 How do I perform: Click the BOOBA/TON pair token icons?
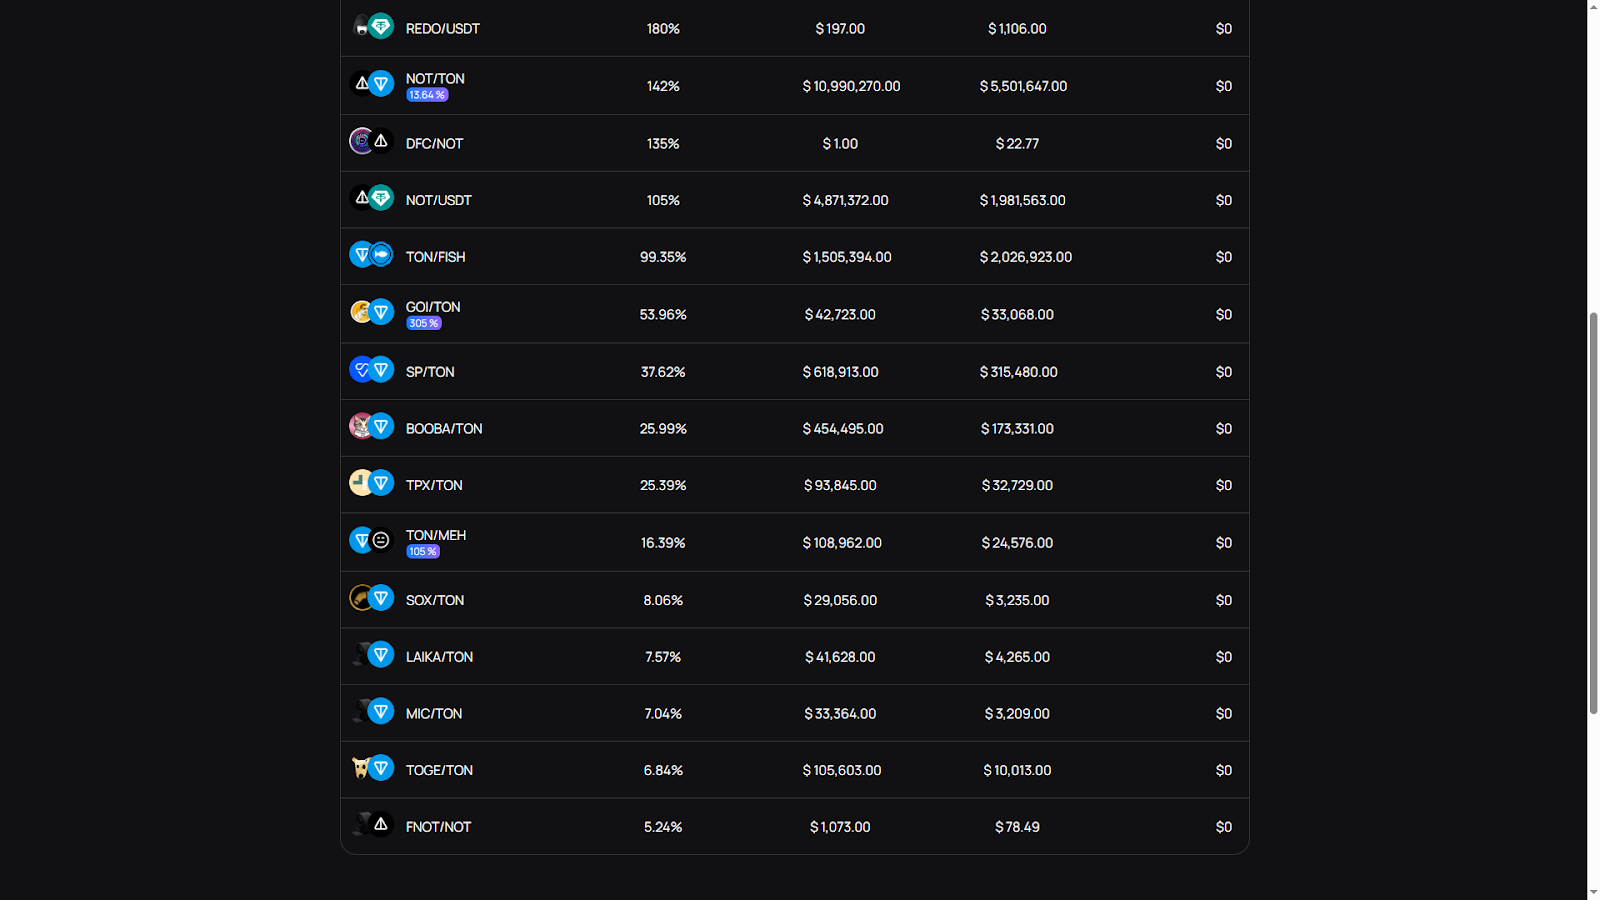(371, 427)
